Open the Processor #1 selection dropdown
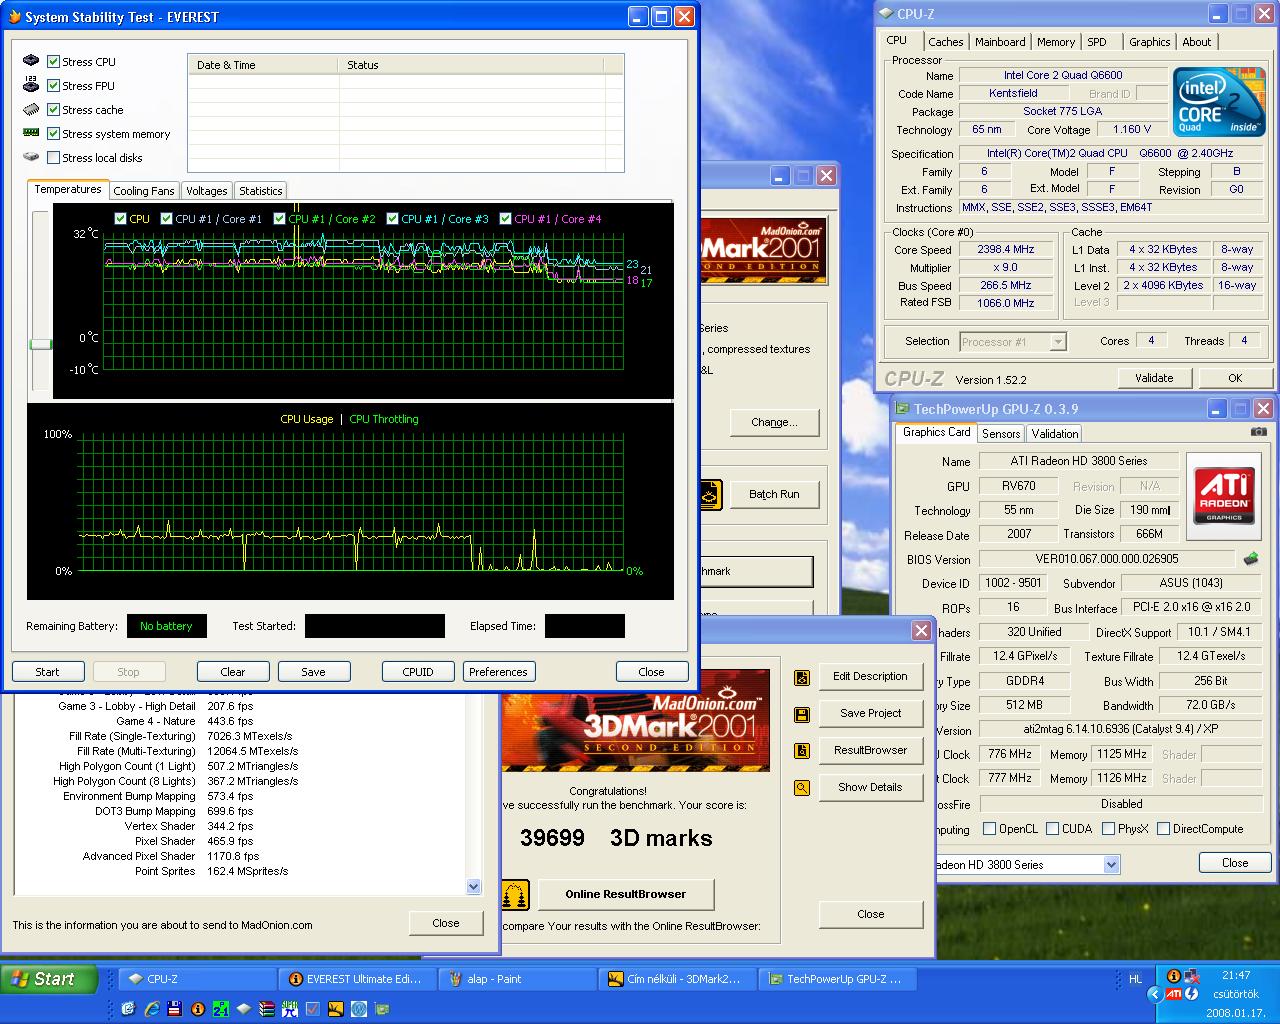1280x1024 pixels. (1058, 342)
